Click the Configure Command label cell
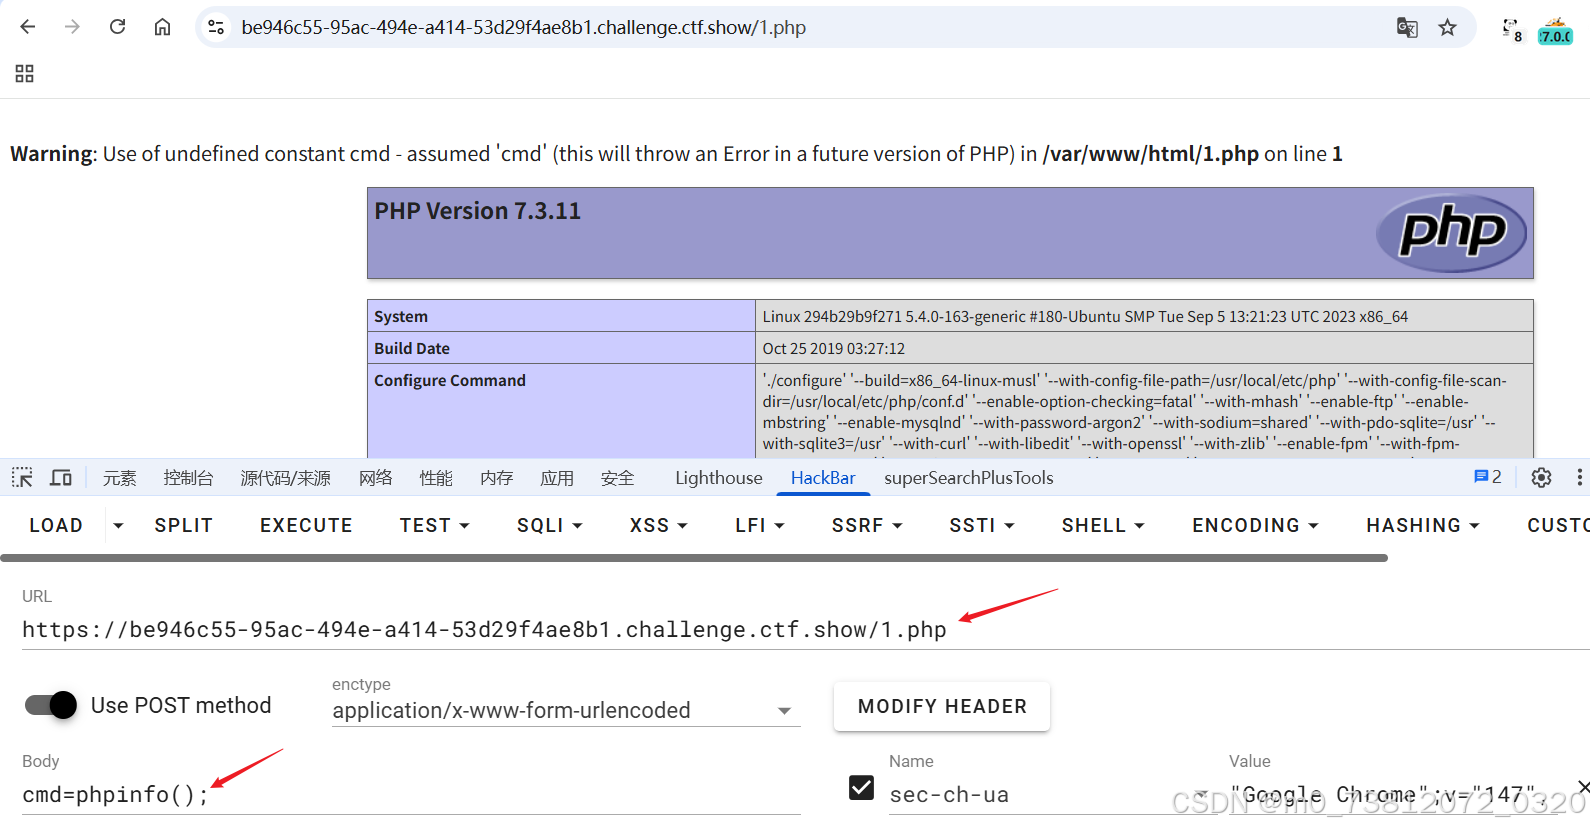 pyautogui.click(x=561, y=411)
